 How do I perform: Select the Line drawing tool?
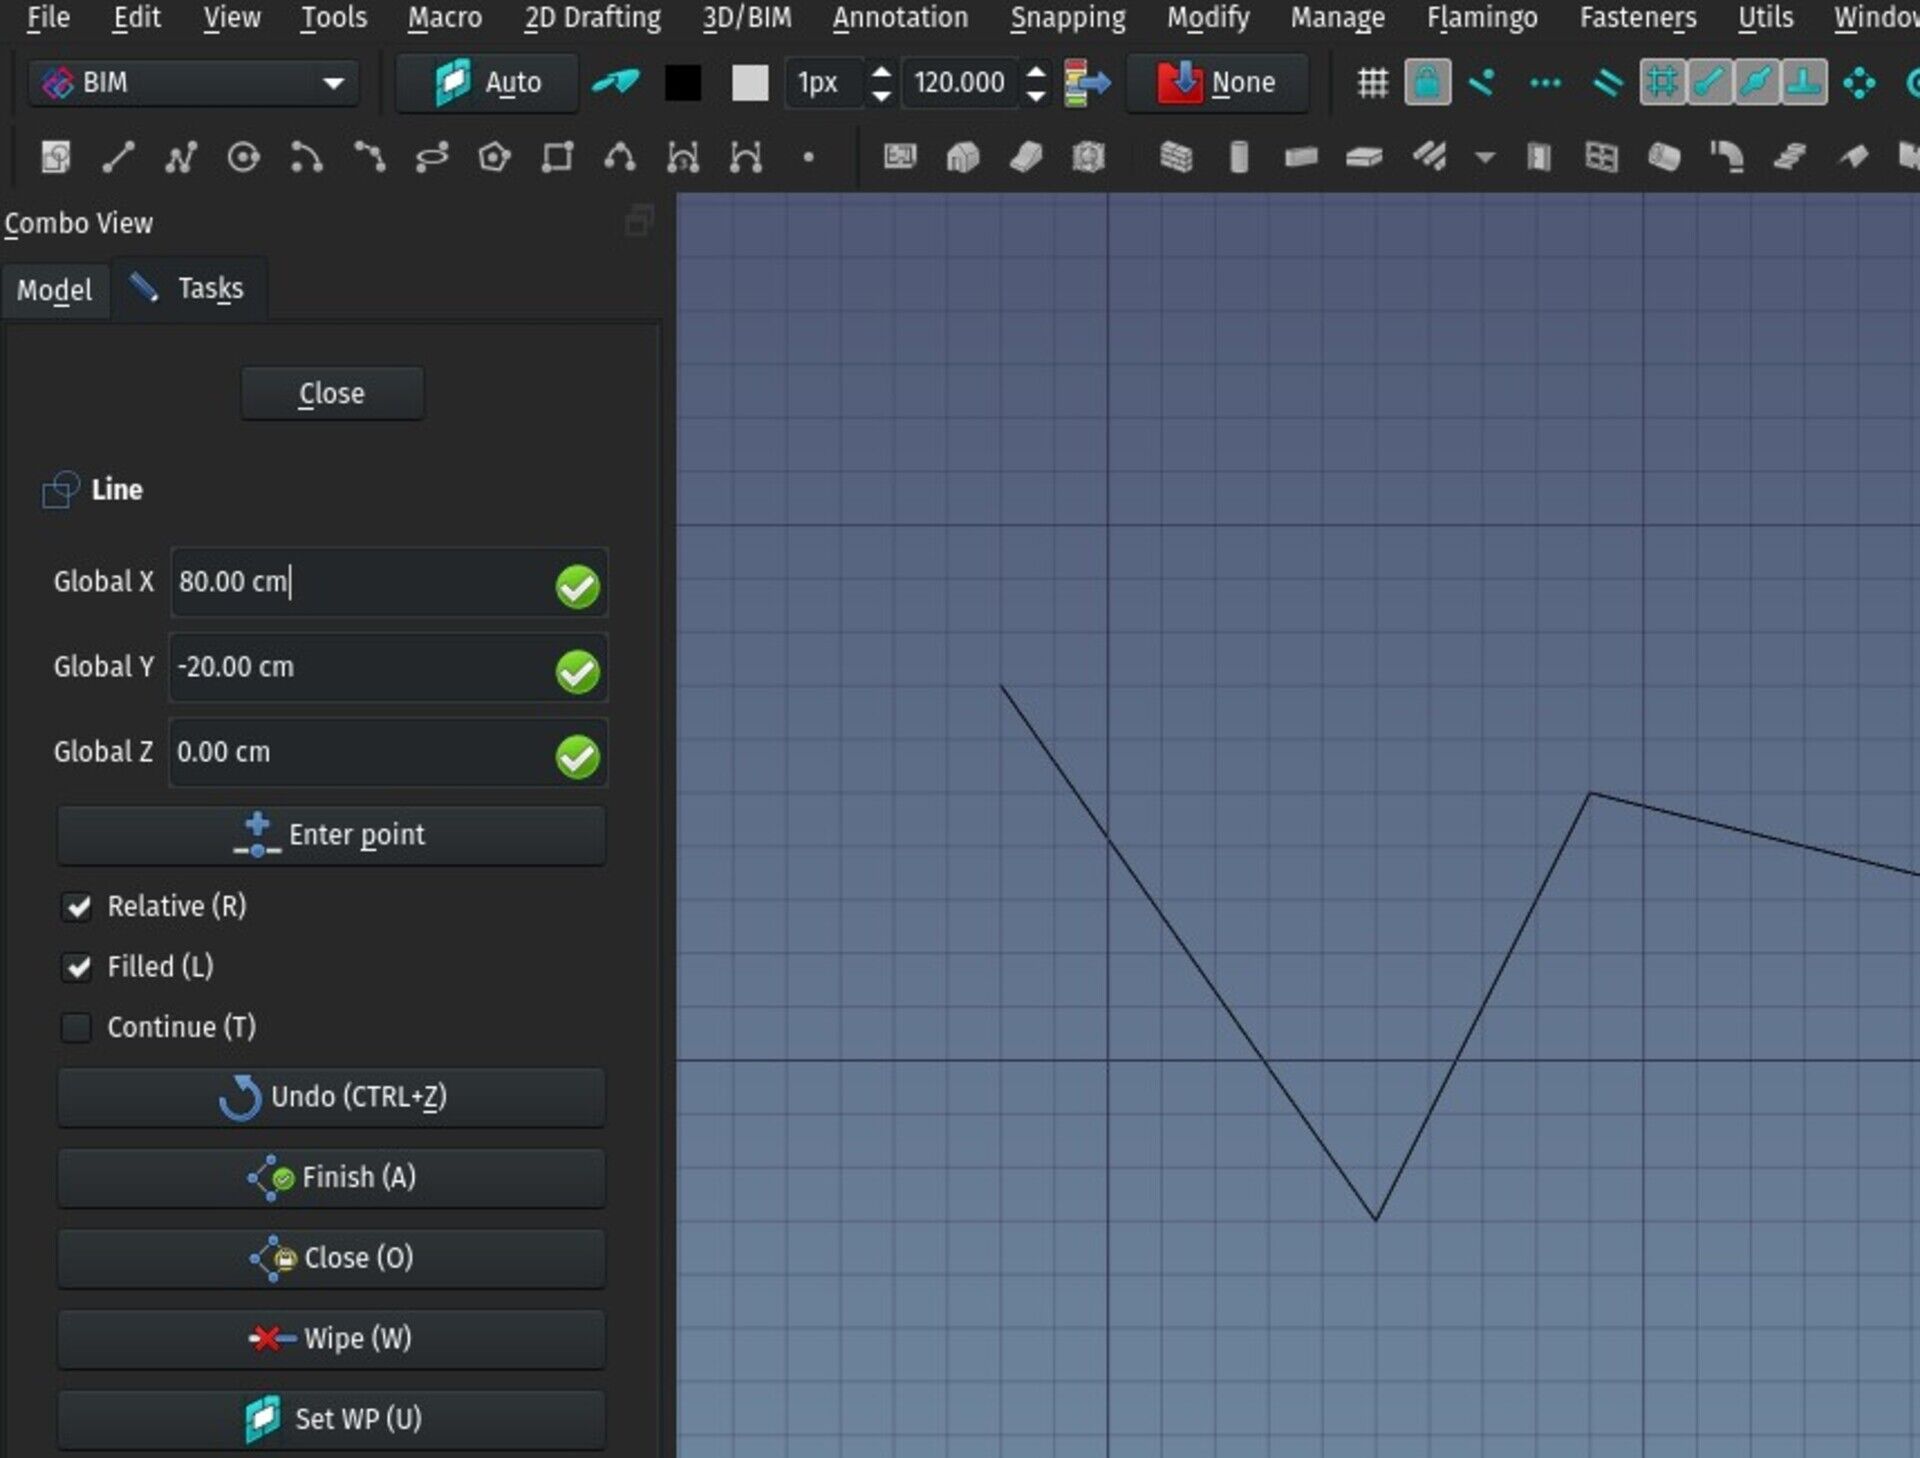point(119,157)
